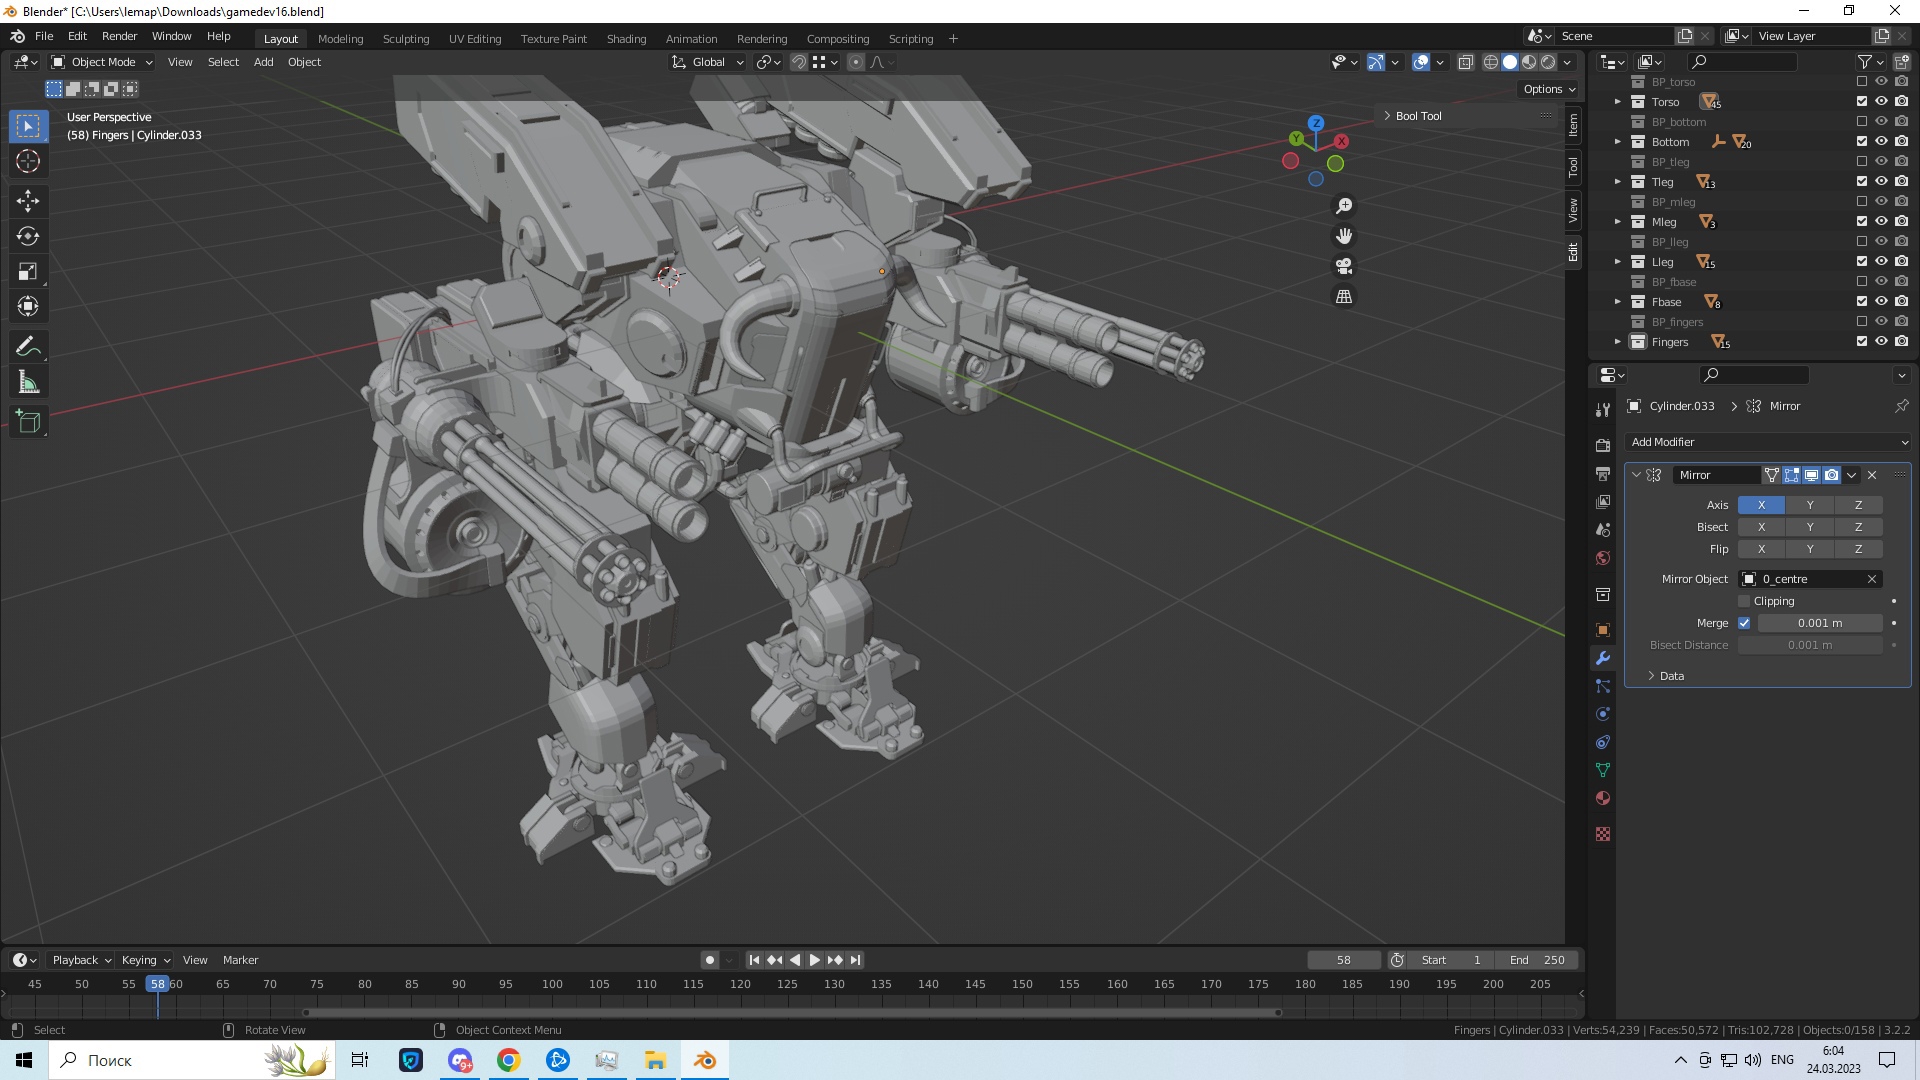Open Chrome from the Windows taskbar

coord(509,1060)
